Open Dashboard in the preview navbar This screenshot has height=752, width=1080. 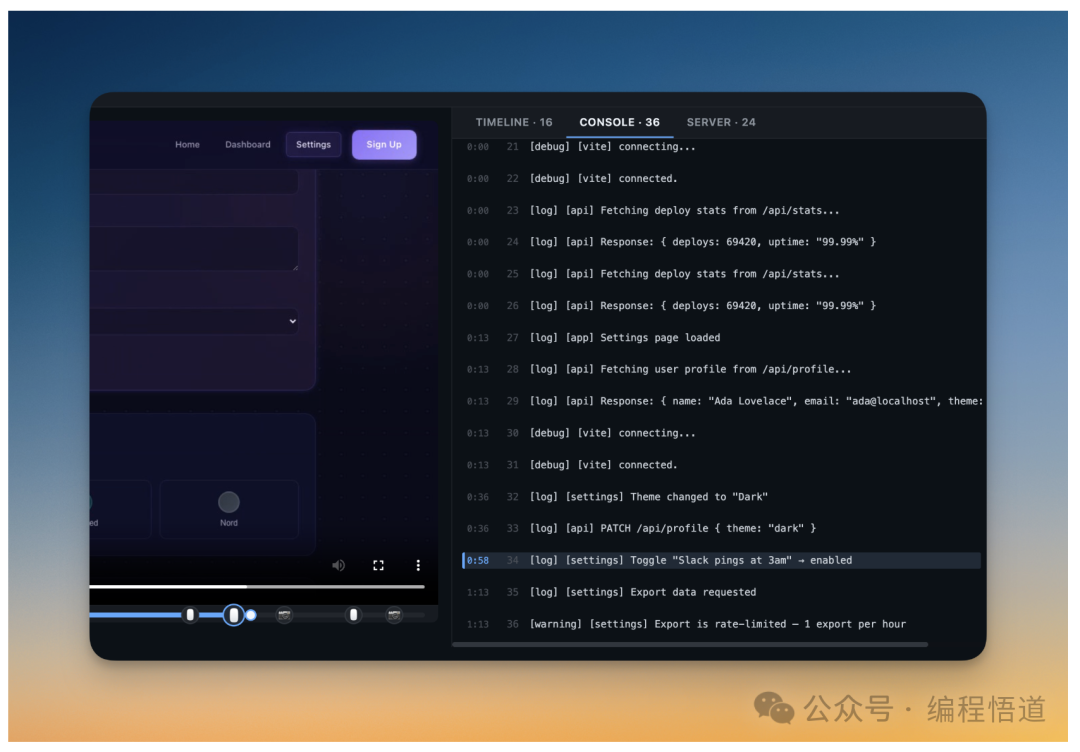click(248, 145)
